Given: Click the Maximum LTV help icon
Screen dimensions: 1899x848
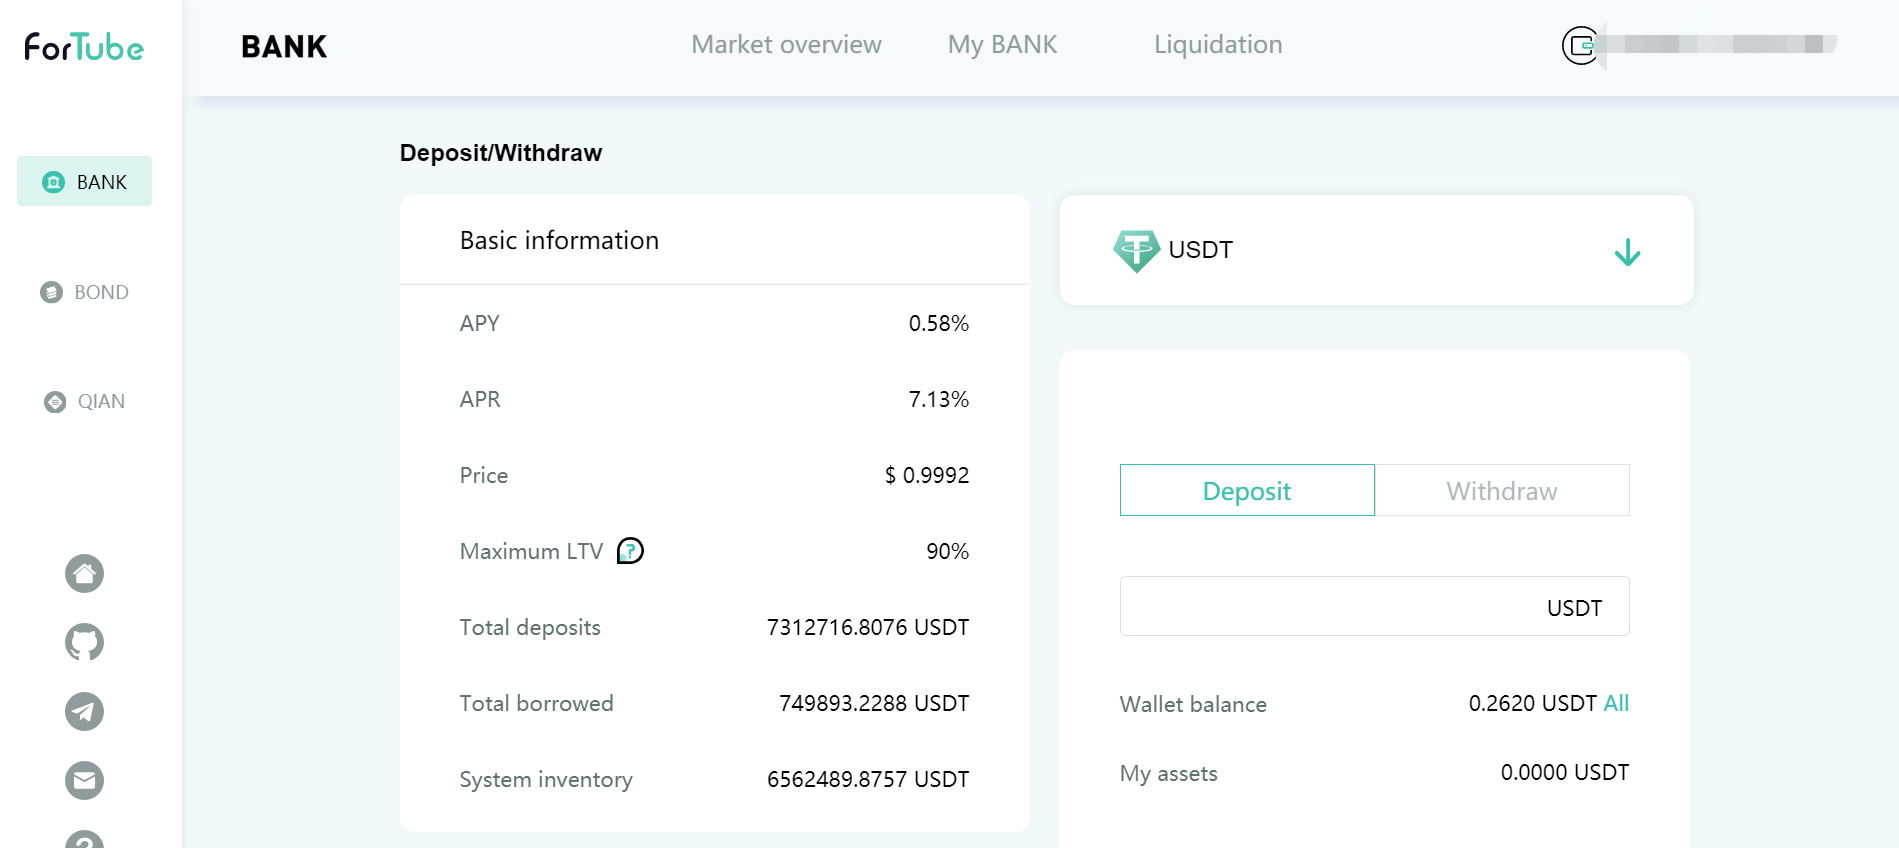Looking at the screenshot, I should point(630,551).
